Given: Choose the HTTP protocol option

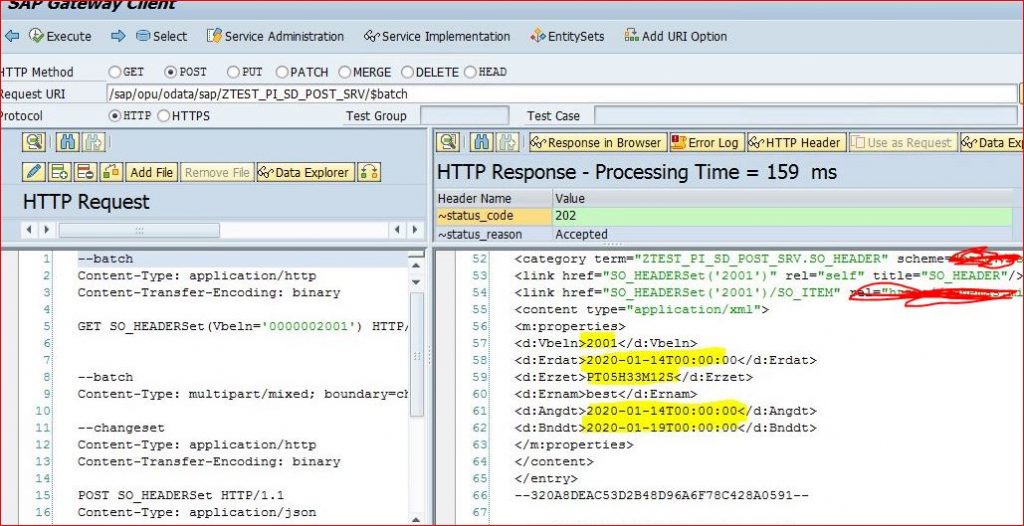Looking at the screenshot, I should tap(115, 116).
